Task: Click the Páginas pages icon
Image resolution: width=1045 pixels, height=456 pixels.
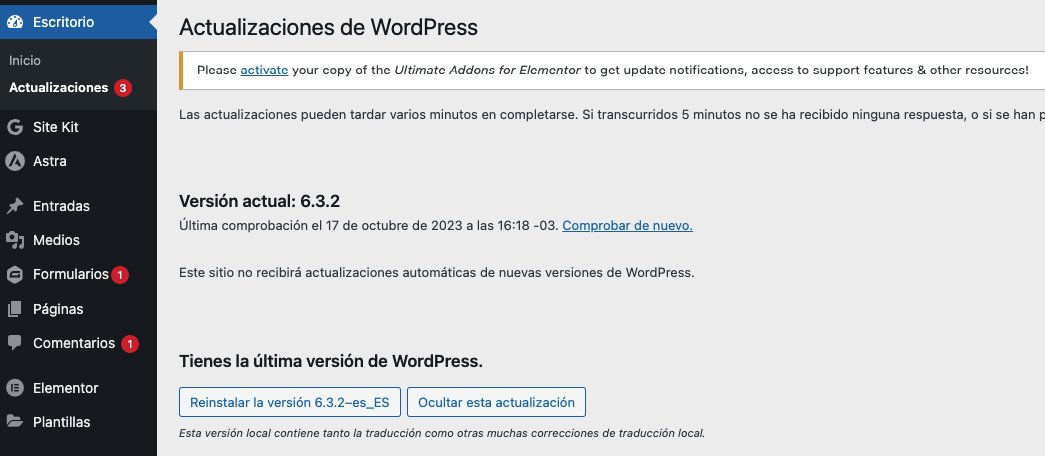Action: click(15, 309)
